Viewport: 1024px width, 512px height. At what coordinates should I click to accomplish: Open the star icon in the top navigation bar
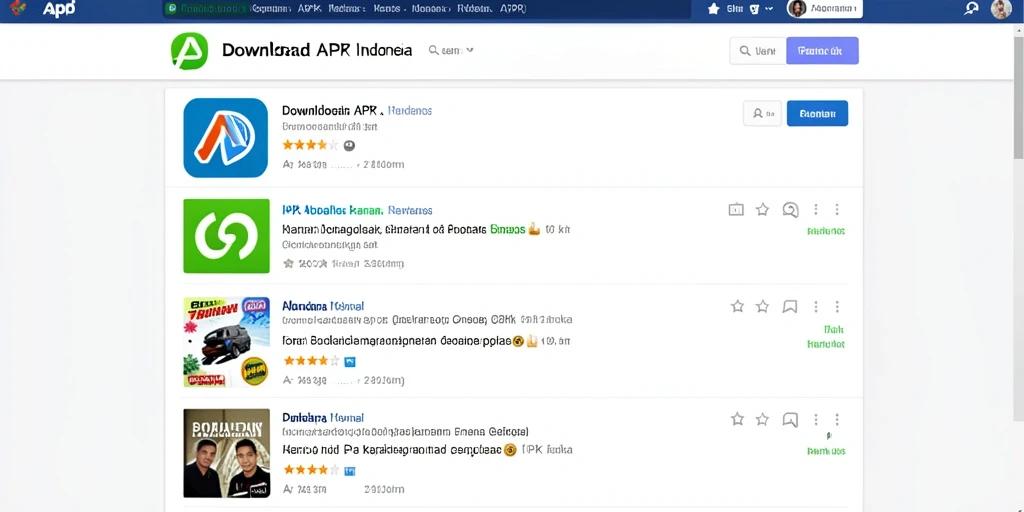pyautogui.click(x=713, y=8)
